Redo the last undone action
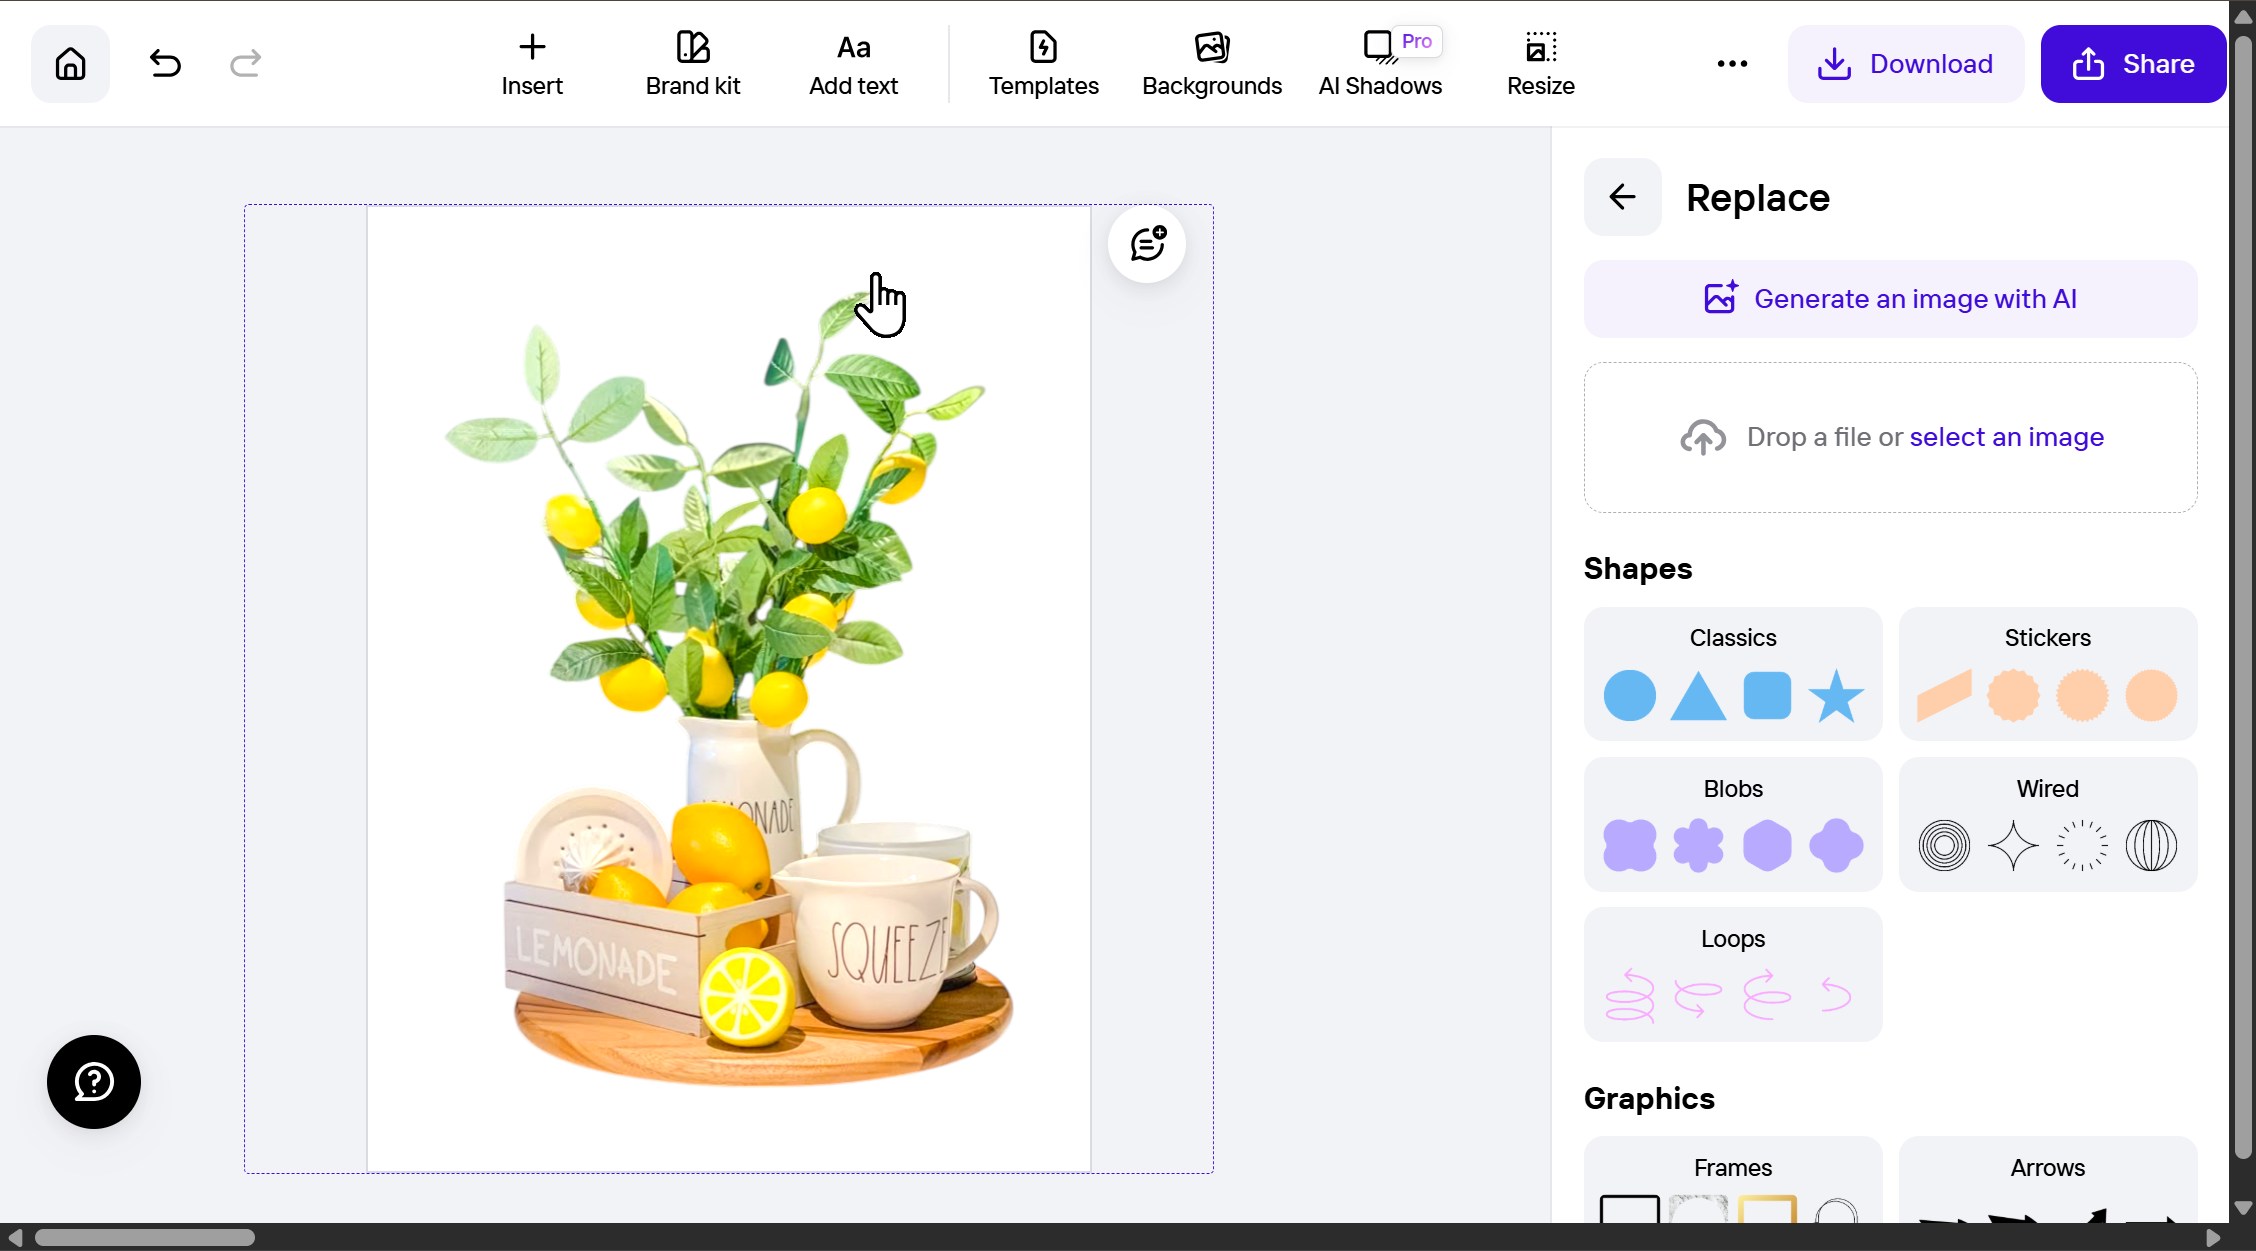 [x=245, y=64]
